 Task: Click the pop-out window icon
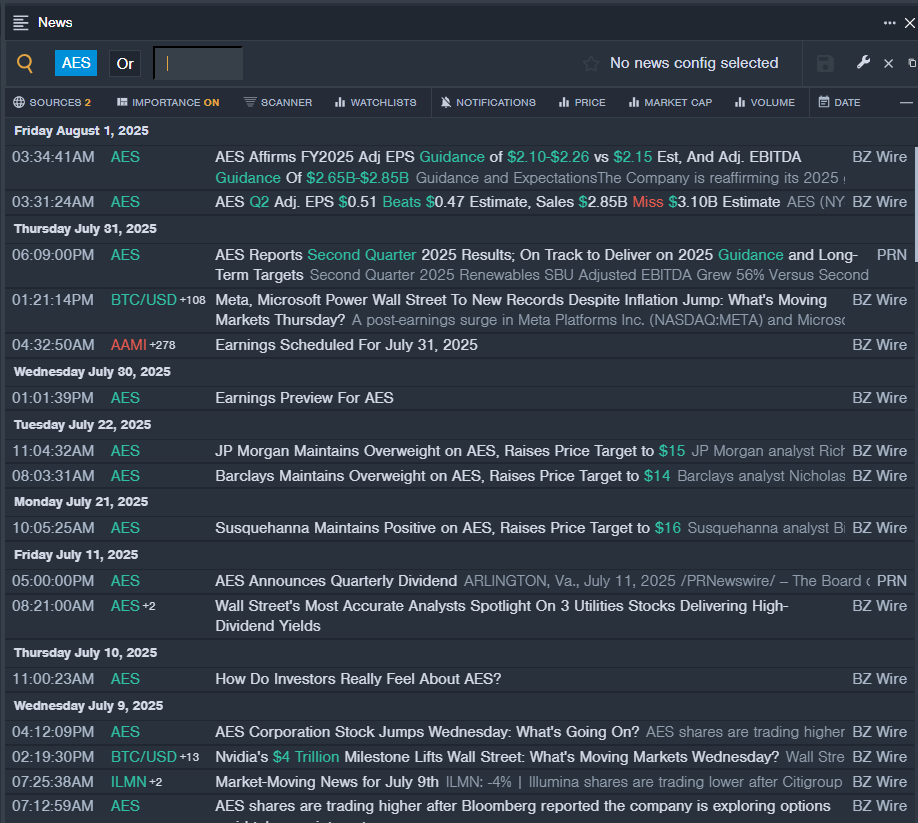912,63
